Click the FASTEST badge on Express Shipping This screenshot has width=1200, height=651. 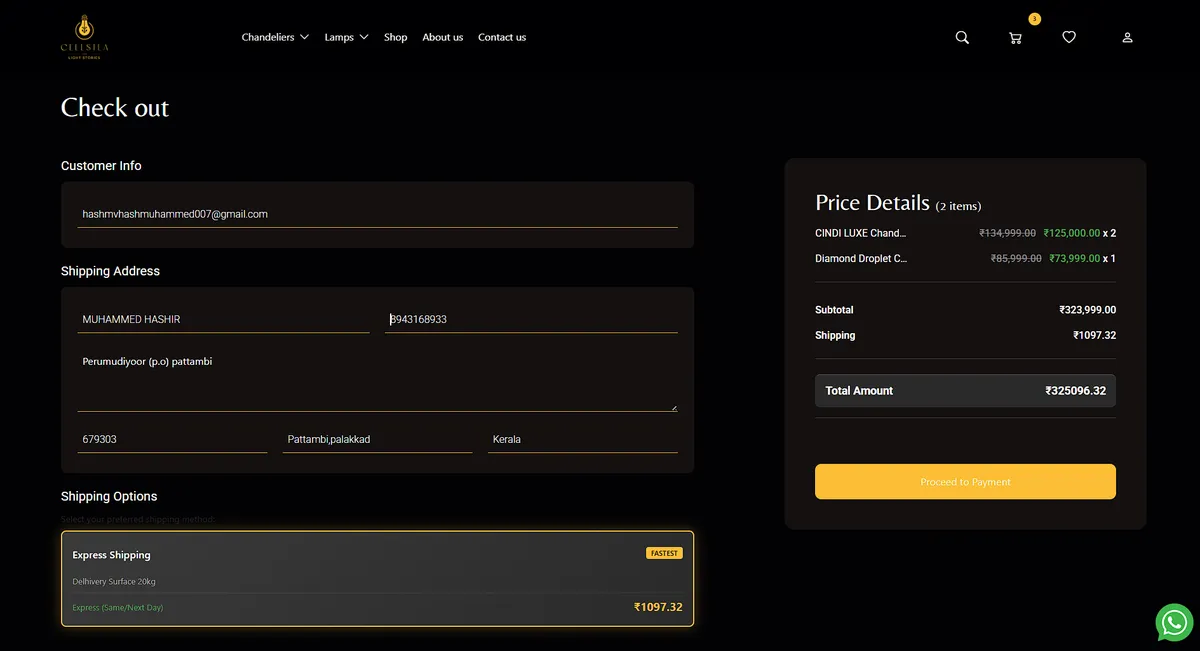[664, 553]
